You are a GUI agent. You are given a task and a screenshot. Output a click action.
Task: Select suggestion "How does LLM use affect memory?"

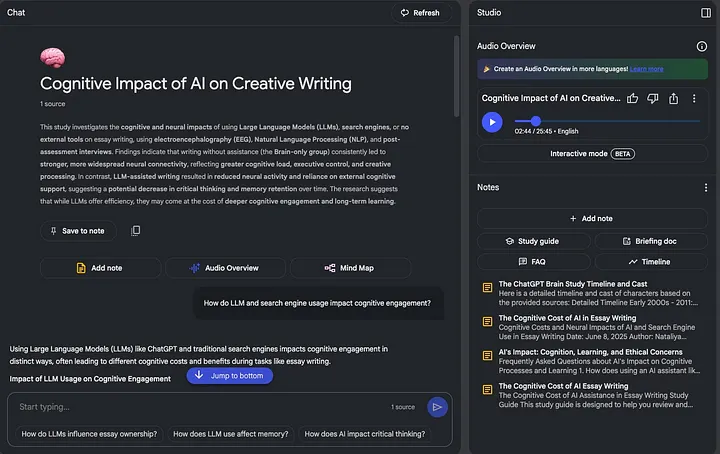pyautogui.click(x=230, y=434)
